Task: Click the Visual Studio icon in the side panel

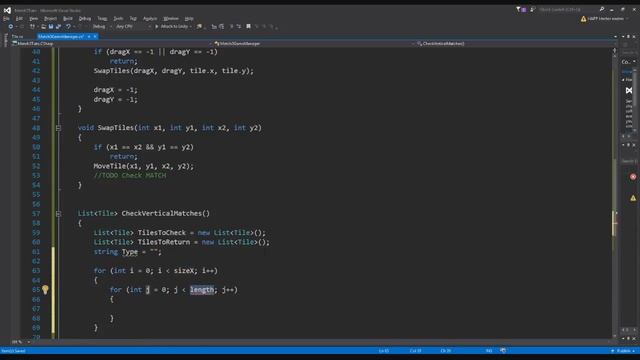Action: pos(629,91)
